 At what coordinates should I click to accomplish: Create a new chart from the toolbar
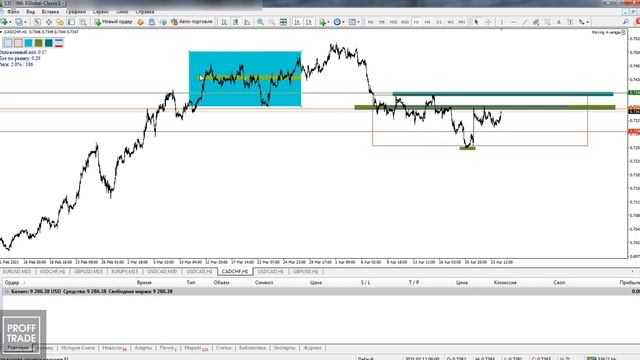click(x=4, y=22)
